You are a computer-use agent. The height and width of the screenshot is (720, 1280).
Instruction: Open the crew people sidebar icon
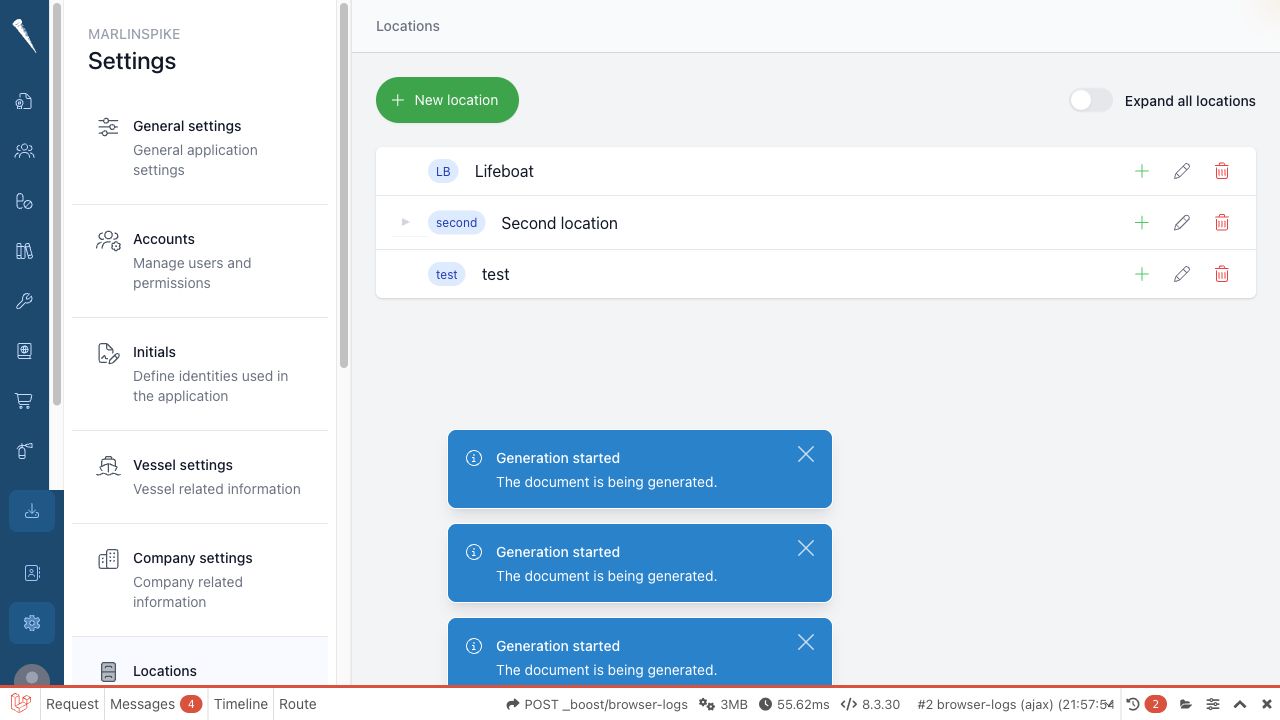24,151
